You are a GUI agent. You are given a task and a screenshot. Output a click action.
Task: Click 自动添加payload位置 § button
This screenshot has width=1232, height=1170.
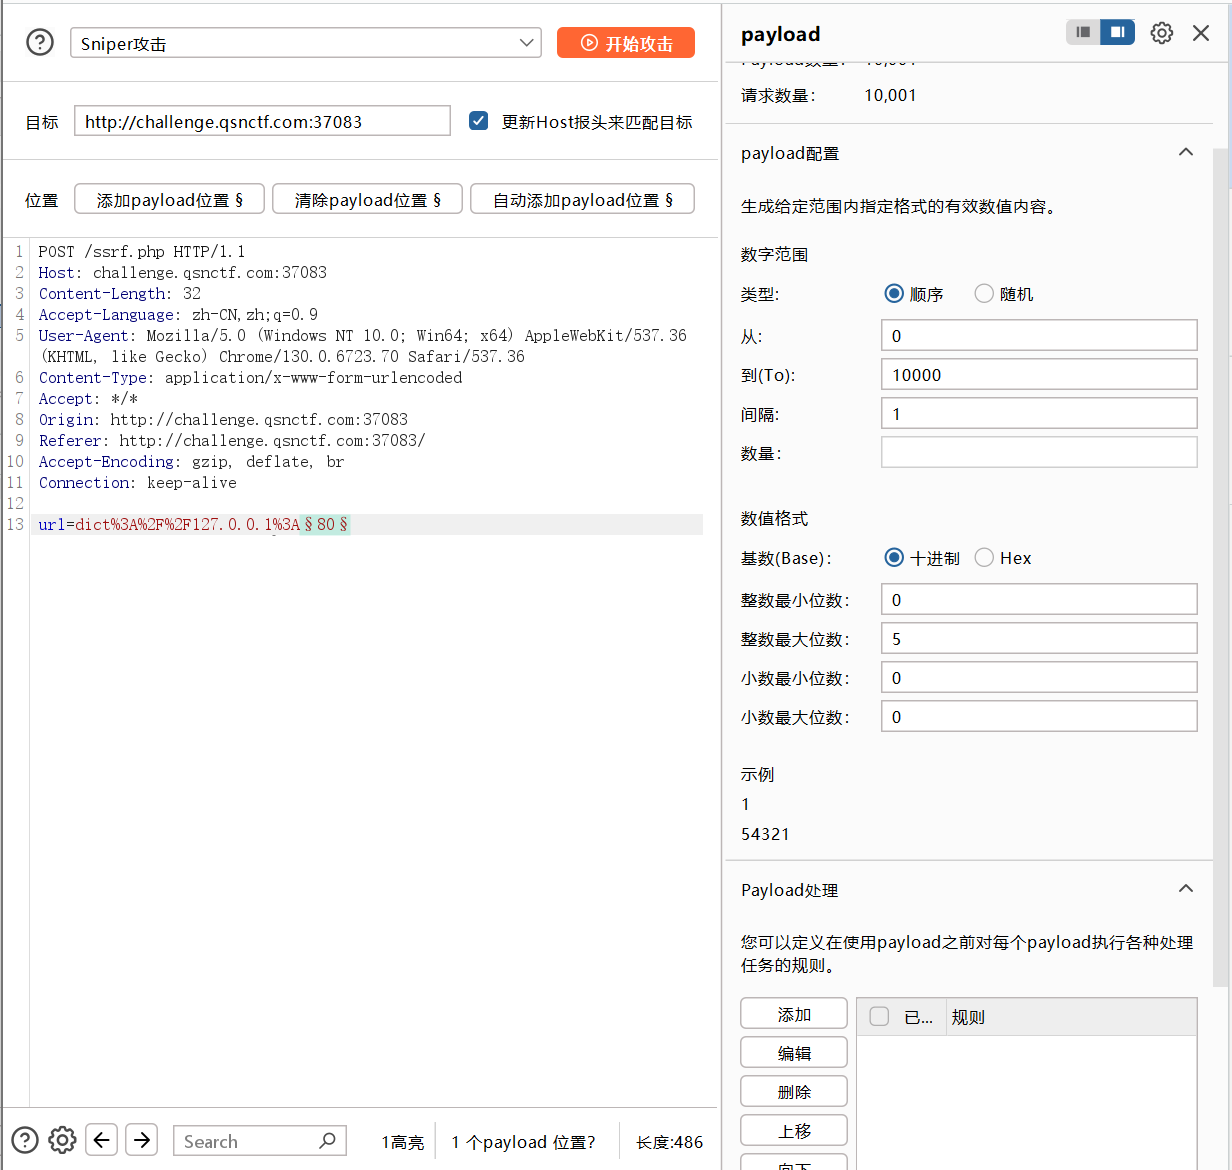pyautogui.click(x=582, y=200)
